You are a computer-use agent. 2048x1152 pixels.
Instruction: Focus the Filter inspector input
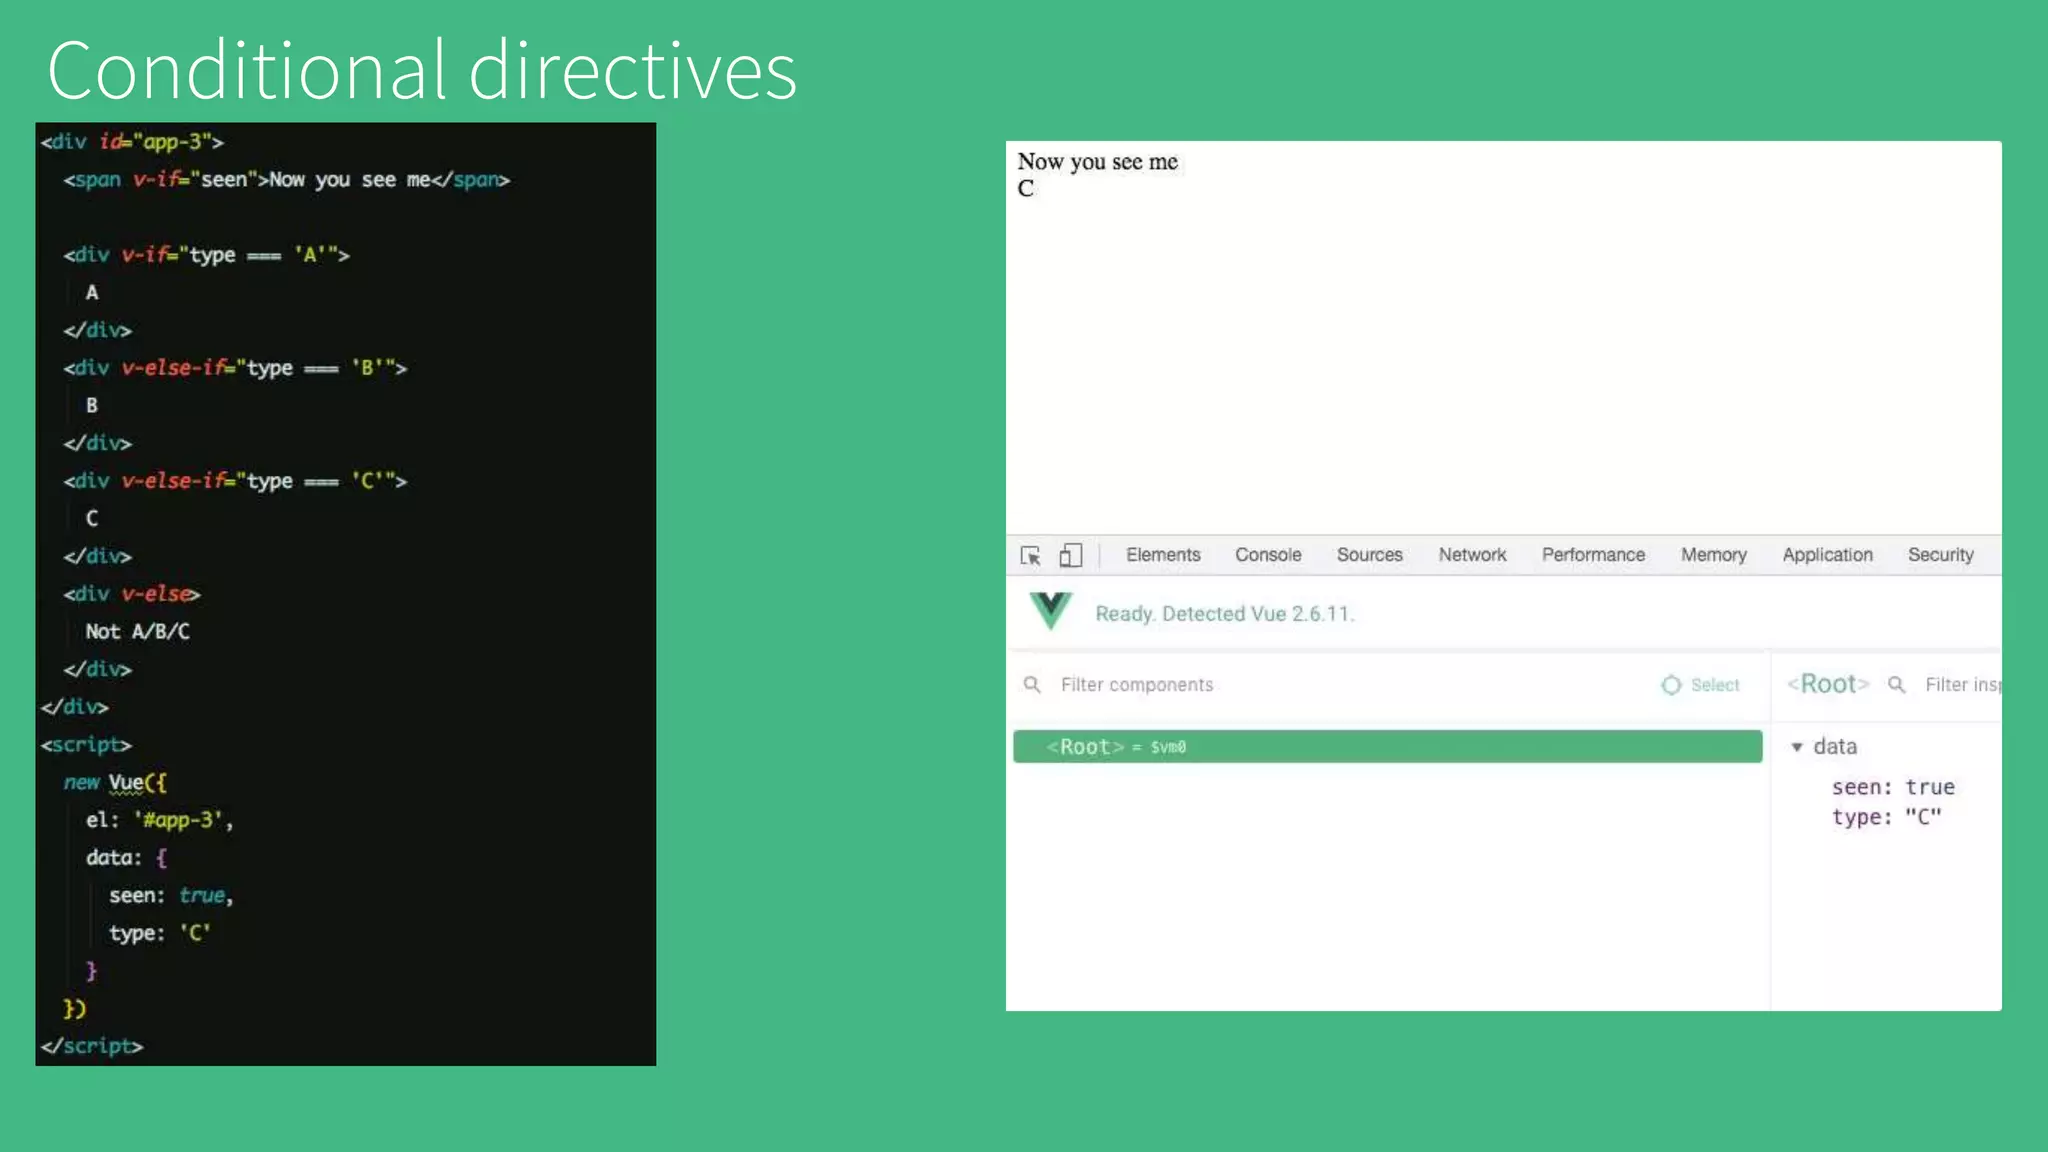click(x=1962, y=685)
